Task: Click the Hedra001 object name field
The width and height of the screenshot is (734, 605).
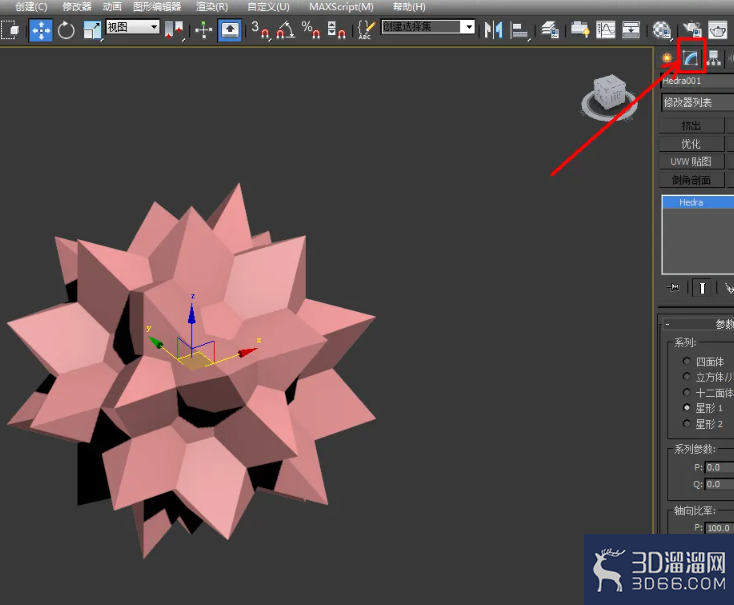Action: [x=697, y=81]
